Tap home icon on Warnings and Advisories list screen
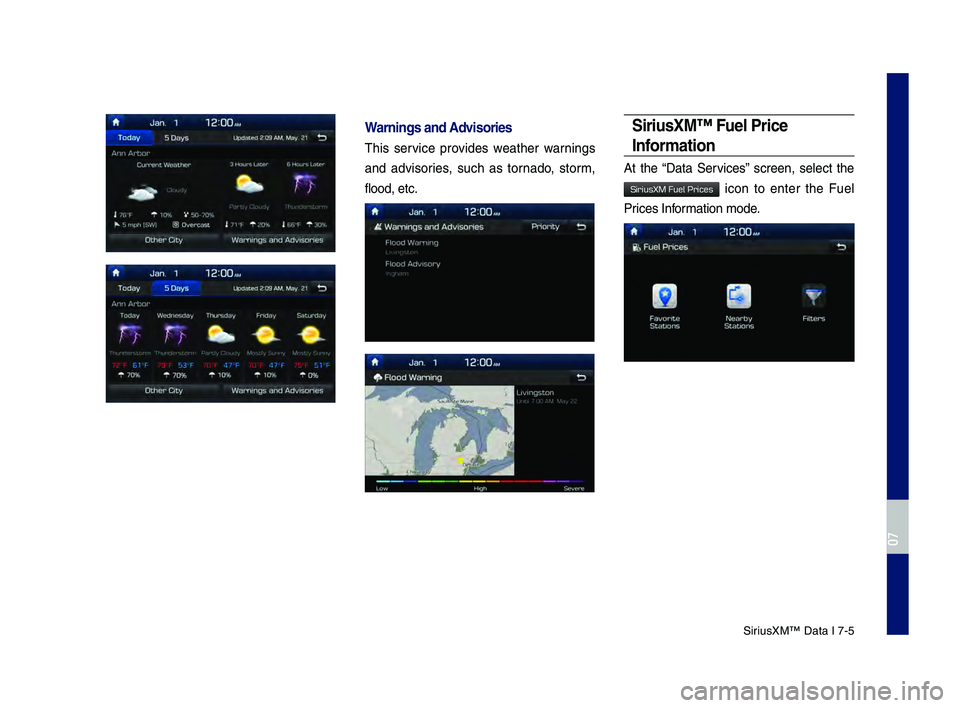The image size is (960, 708). click(x=375, y=211)
